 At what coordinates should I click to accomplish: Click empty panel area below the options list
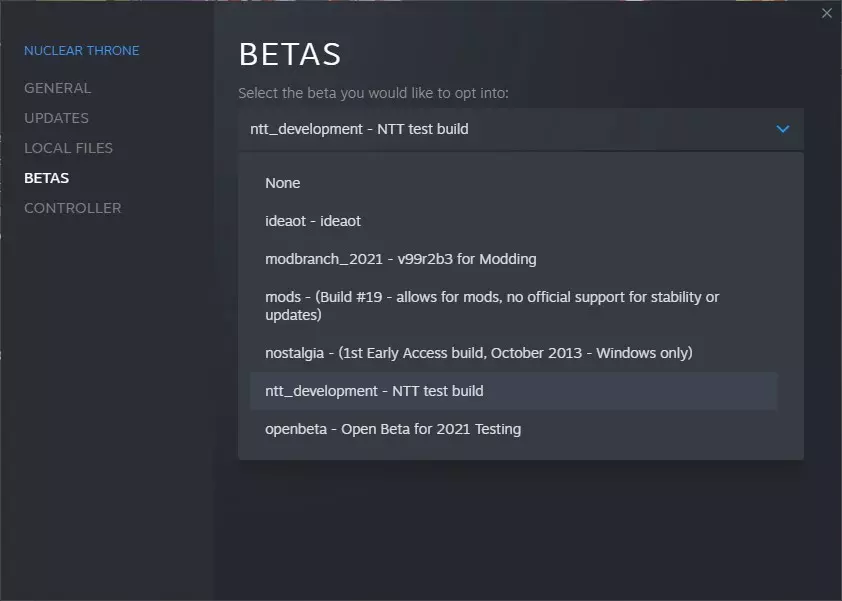click(x=520, y=530)
